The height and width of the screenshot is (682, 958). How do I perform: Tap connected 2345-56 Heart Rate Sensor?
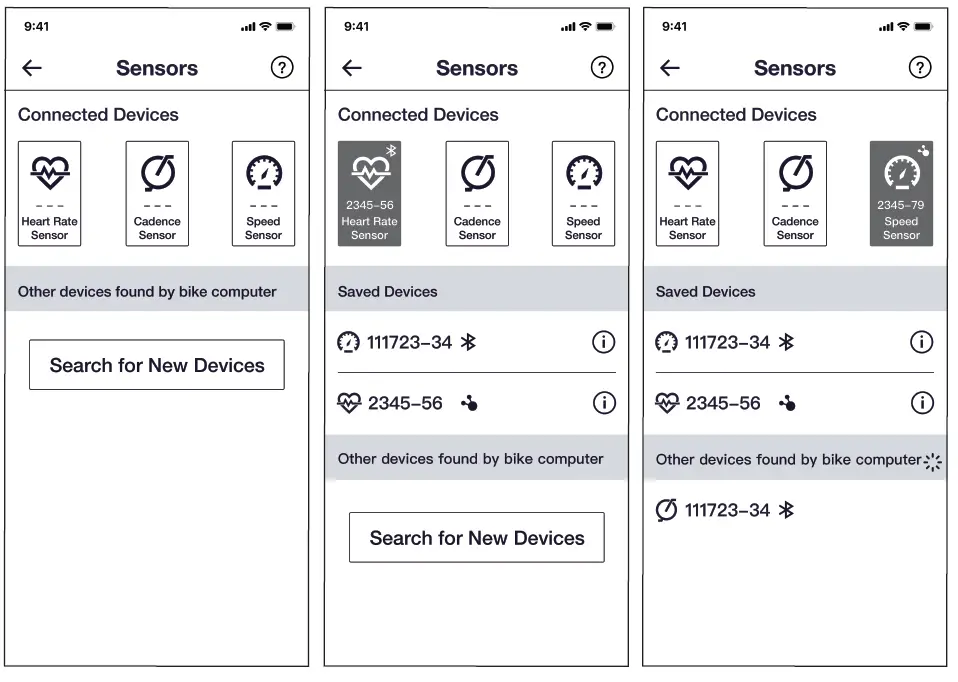[369, 194]
